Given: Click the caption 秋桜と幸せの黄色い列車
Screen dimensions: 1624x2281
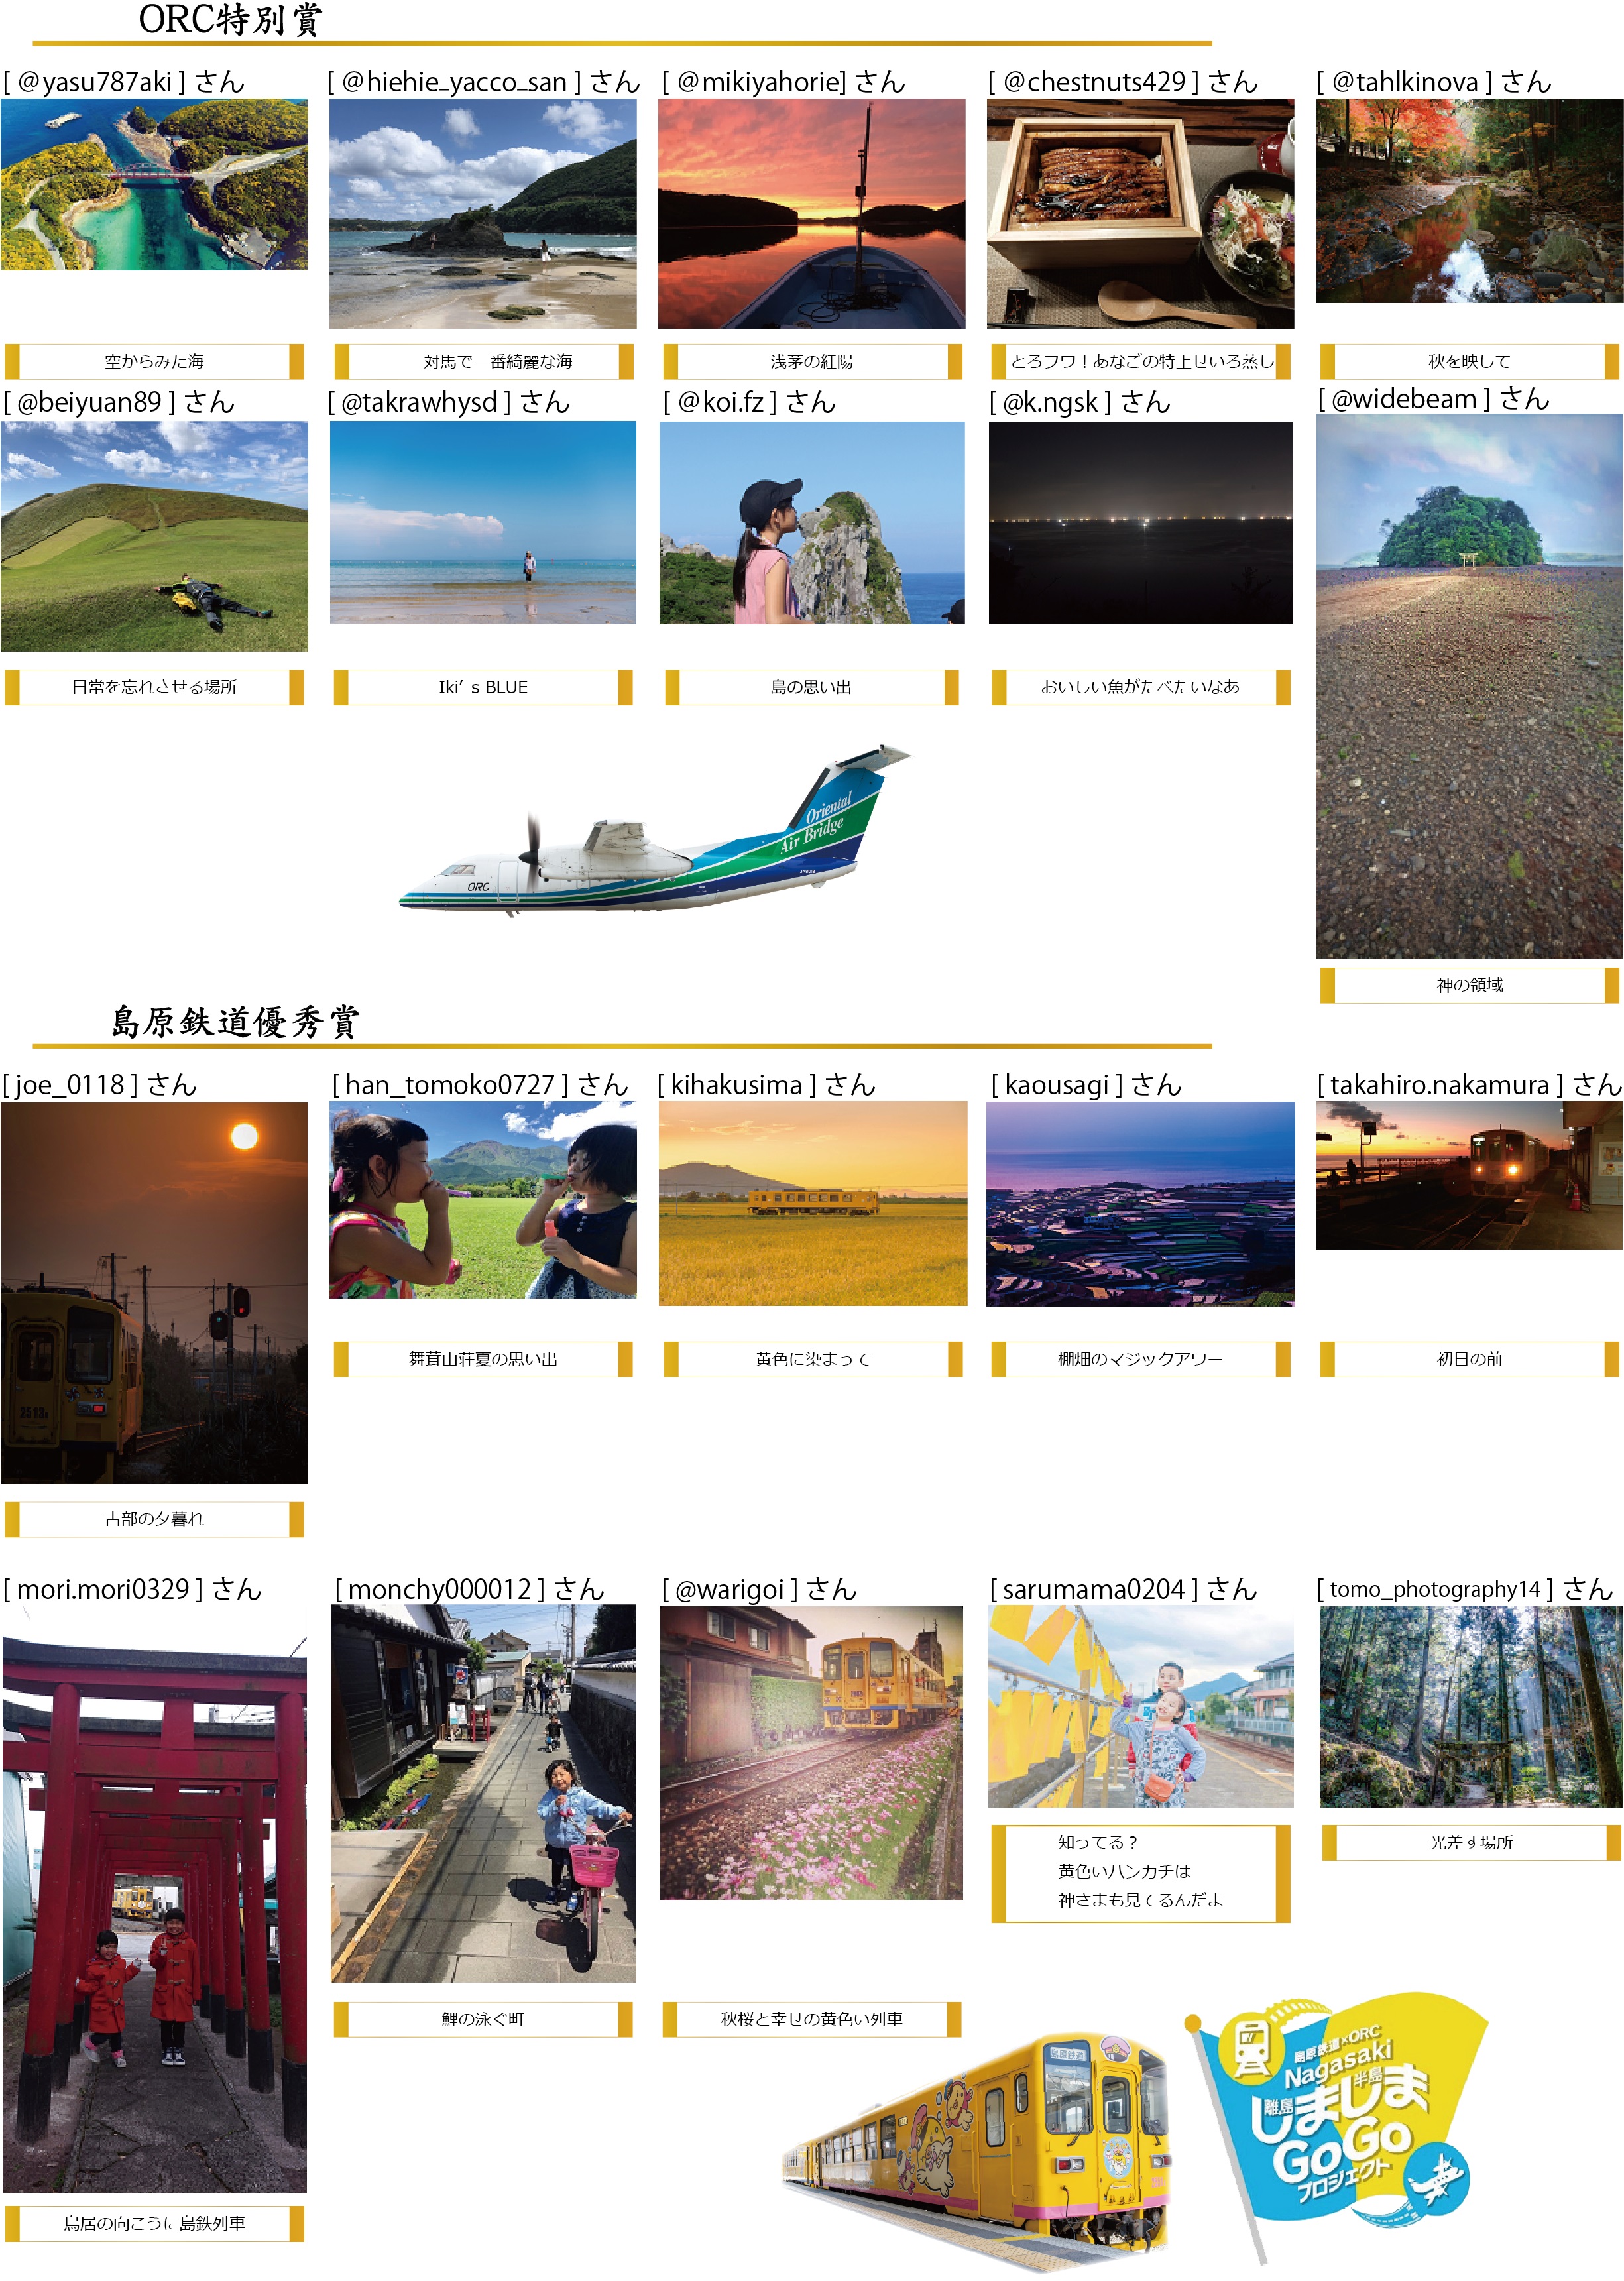Looking at the screenshot, I should [x=811, y=2019].
